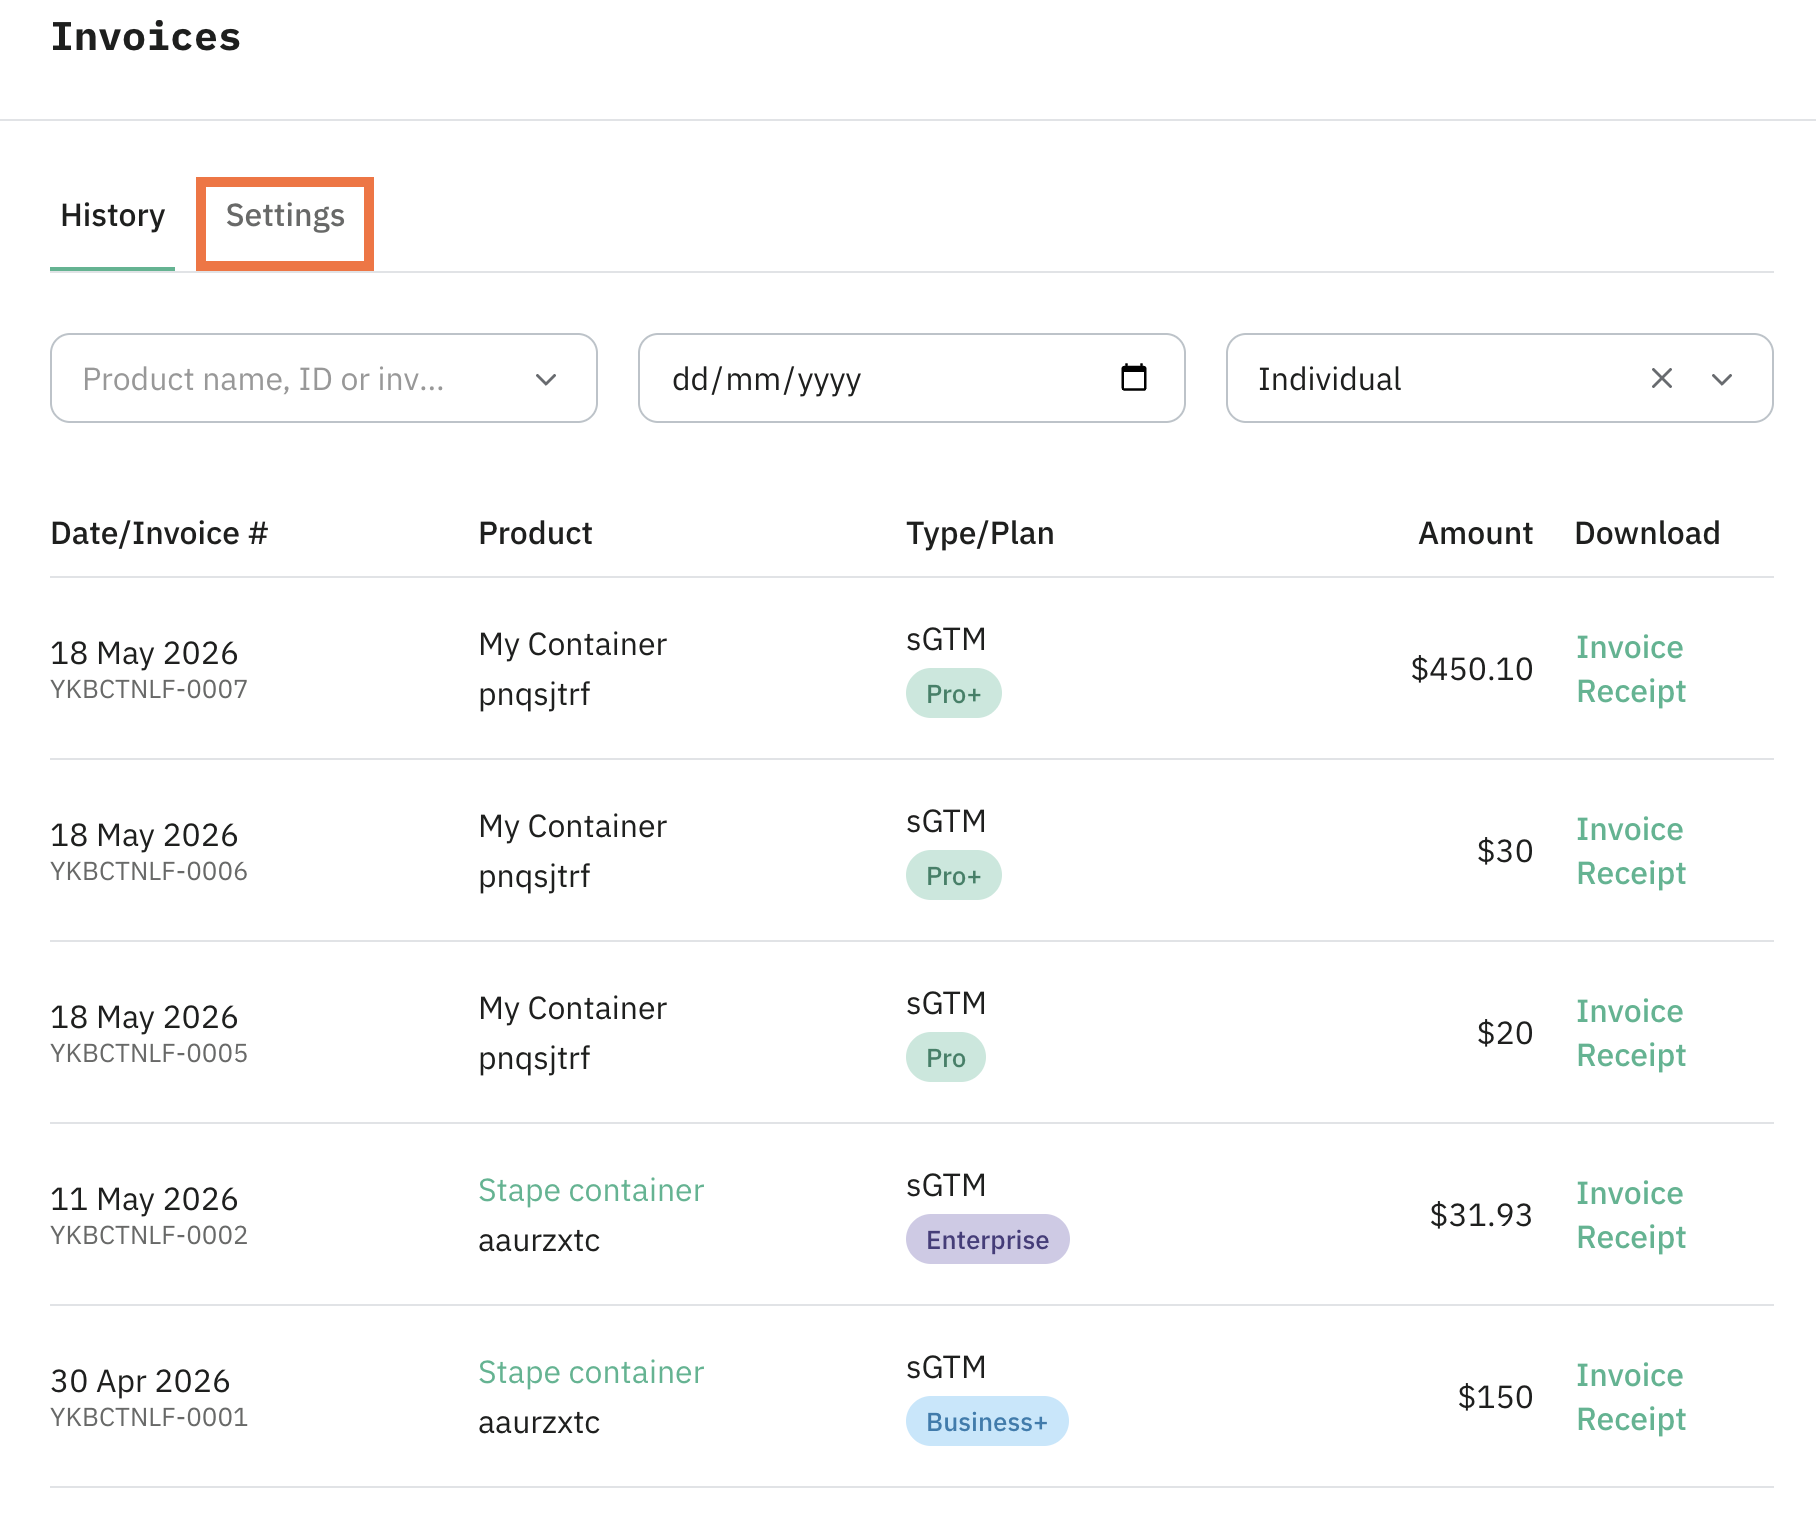The width and height of the screenshot is (1816, 1524).
Task: Open Stape container link dated 30 Apr 2026
Action: pos(591,1372)
